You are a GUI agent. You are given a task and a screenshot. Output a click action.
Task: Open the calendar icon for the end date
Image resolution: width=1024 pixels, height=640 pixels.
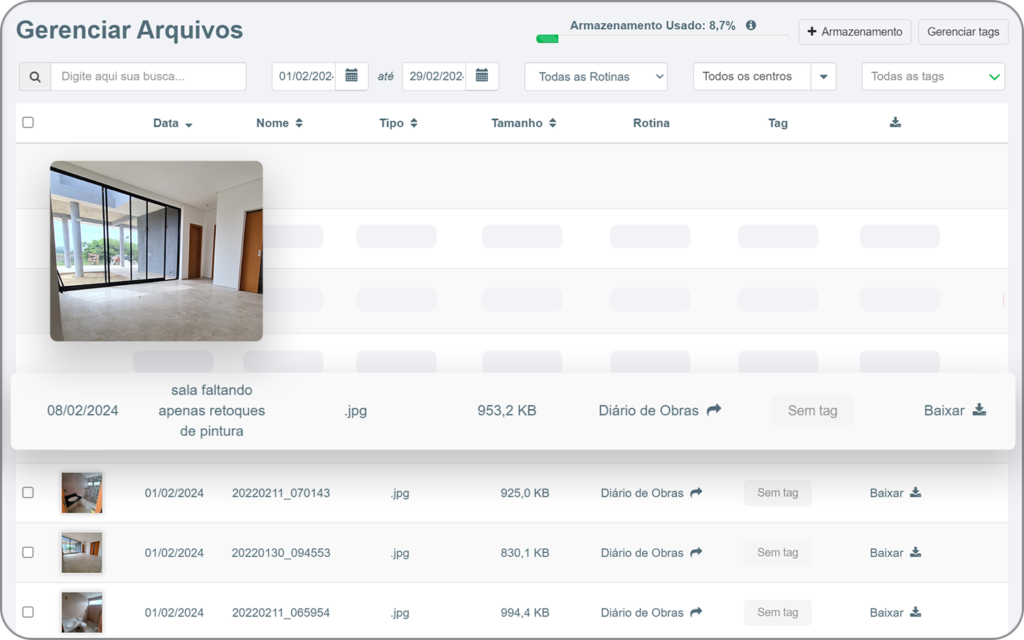[x=482, y=75]
